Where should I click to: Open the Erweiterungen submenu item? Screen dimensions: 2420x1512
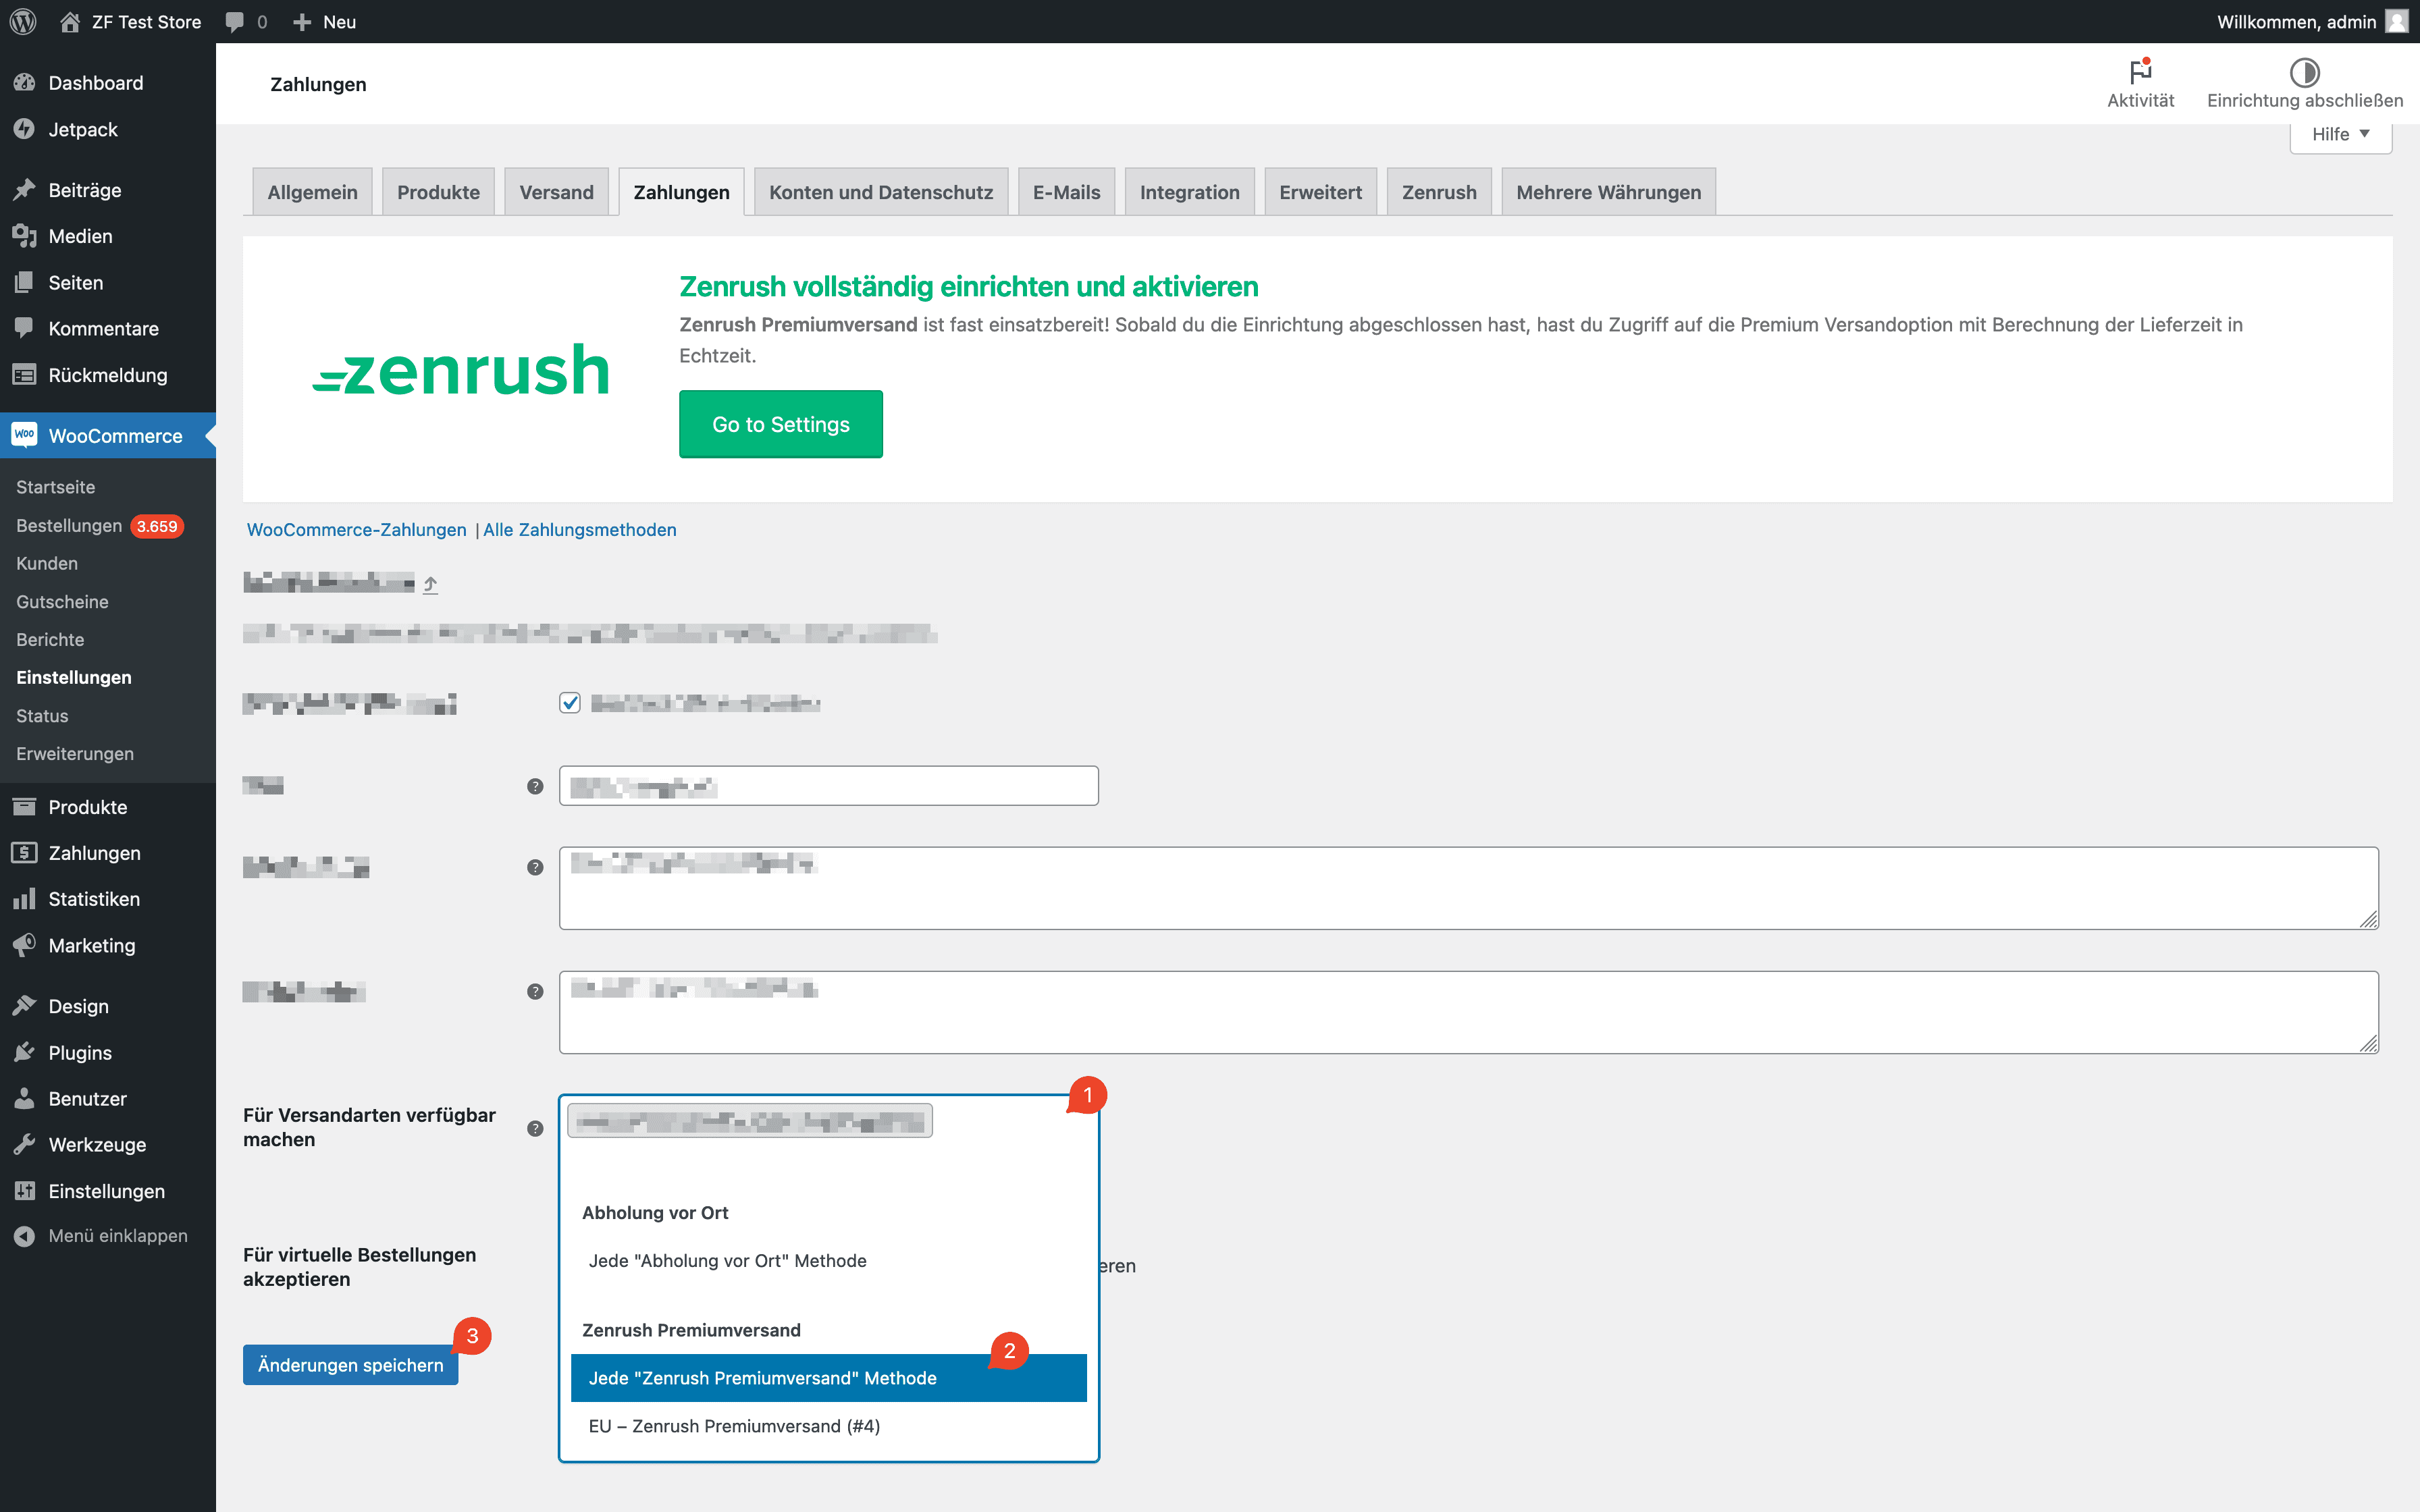[x=75, y=753]
